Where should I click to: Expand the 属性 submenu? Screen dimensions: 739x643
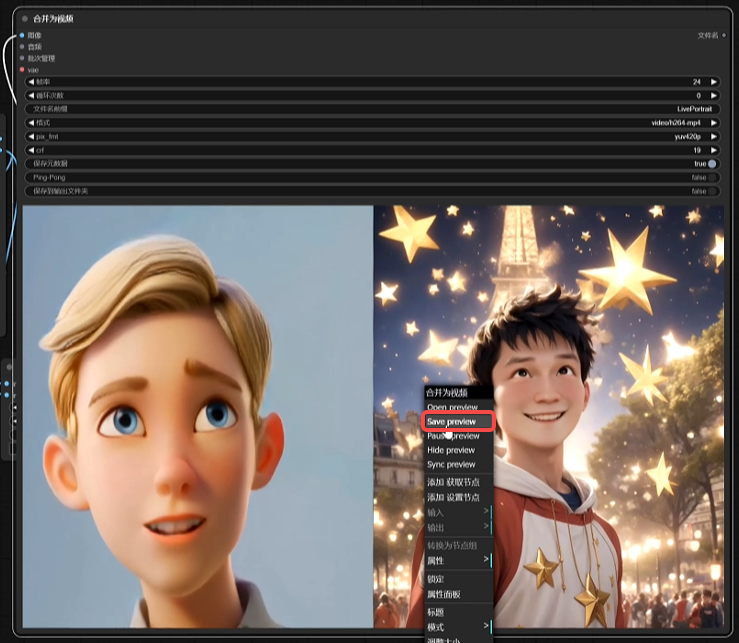459,561
